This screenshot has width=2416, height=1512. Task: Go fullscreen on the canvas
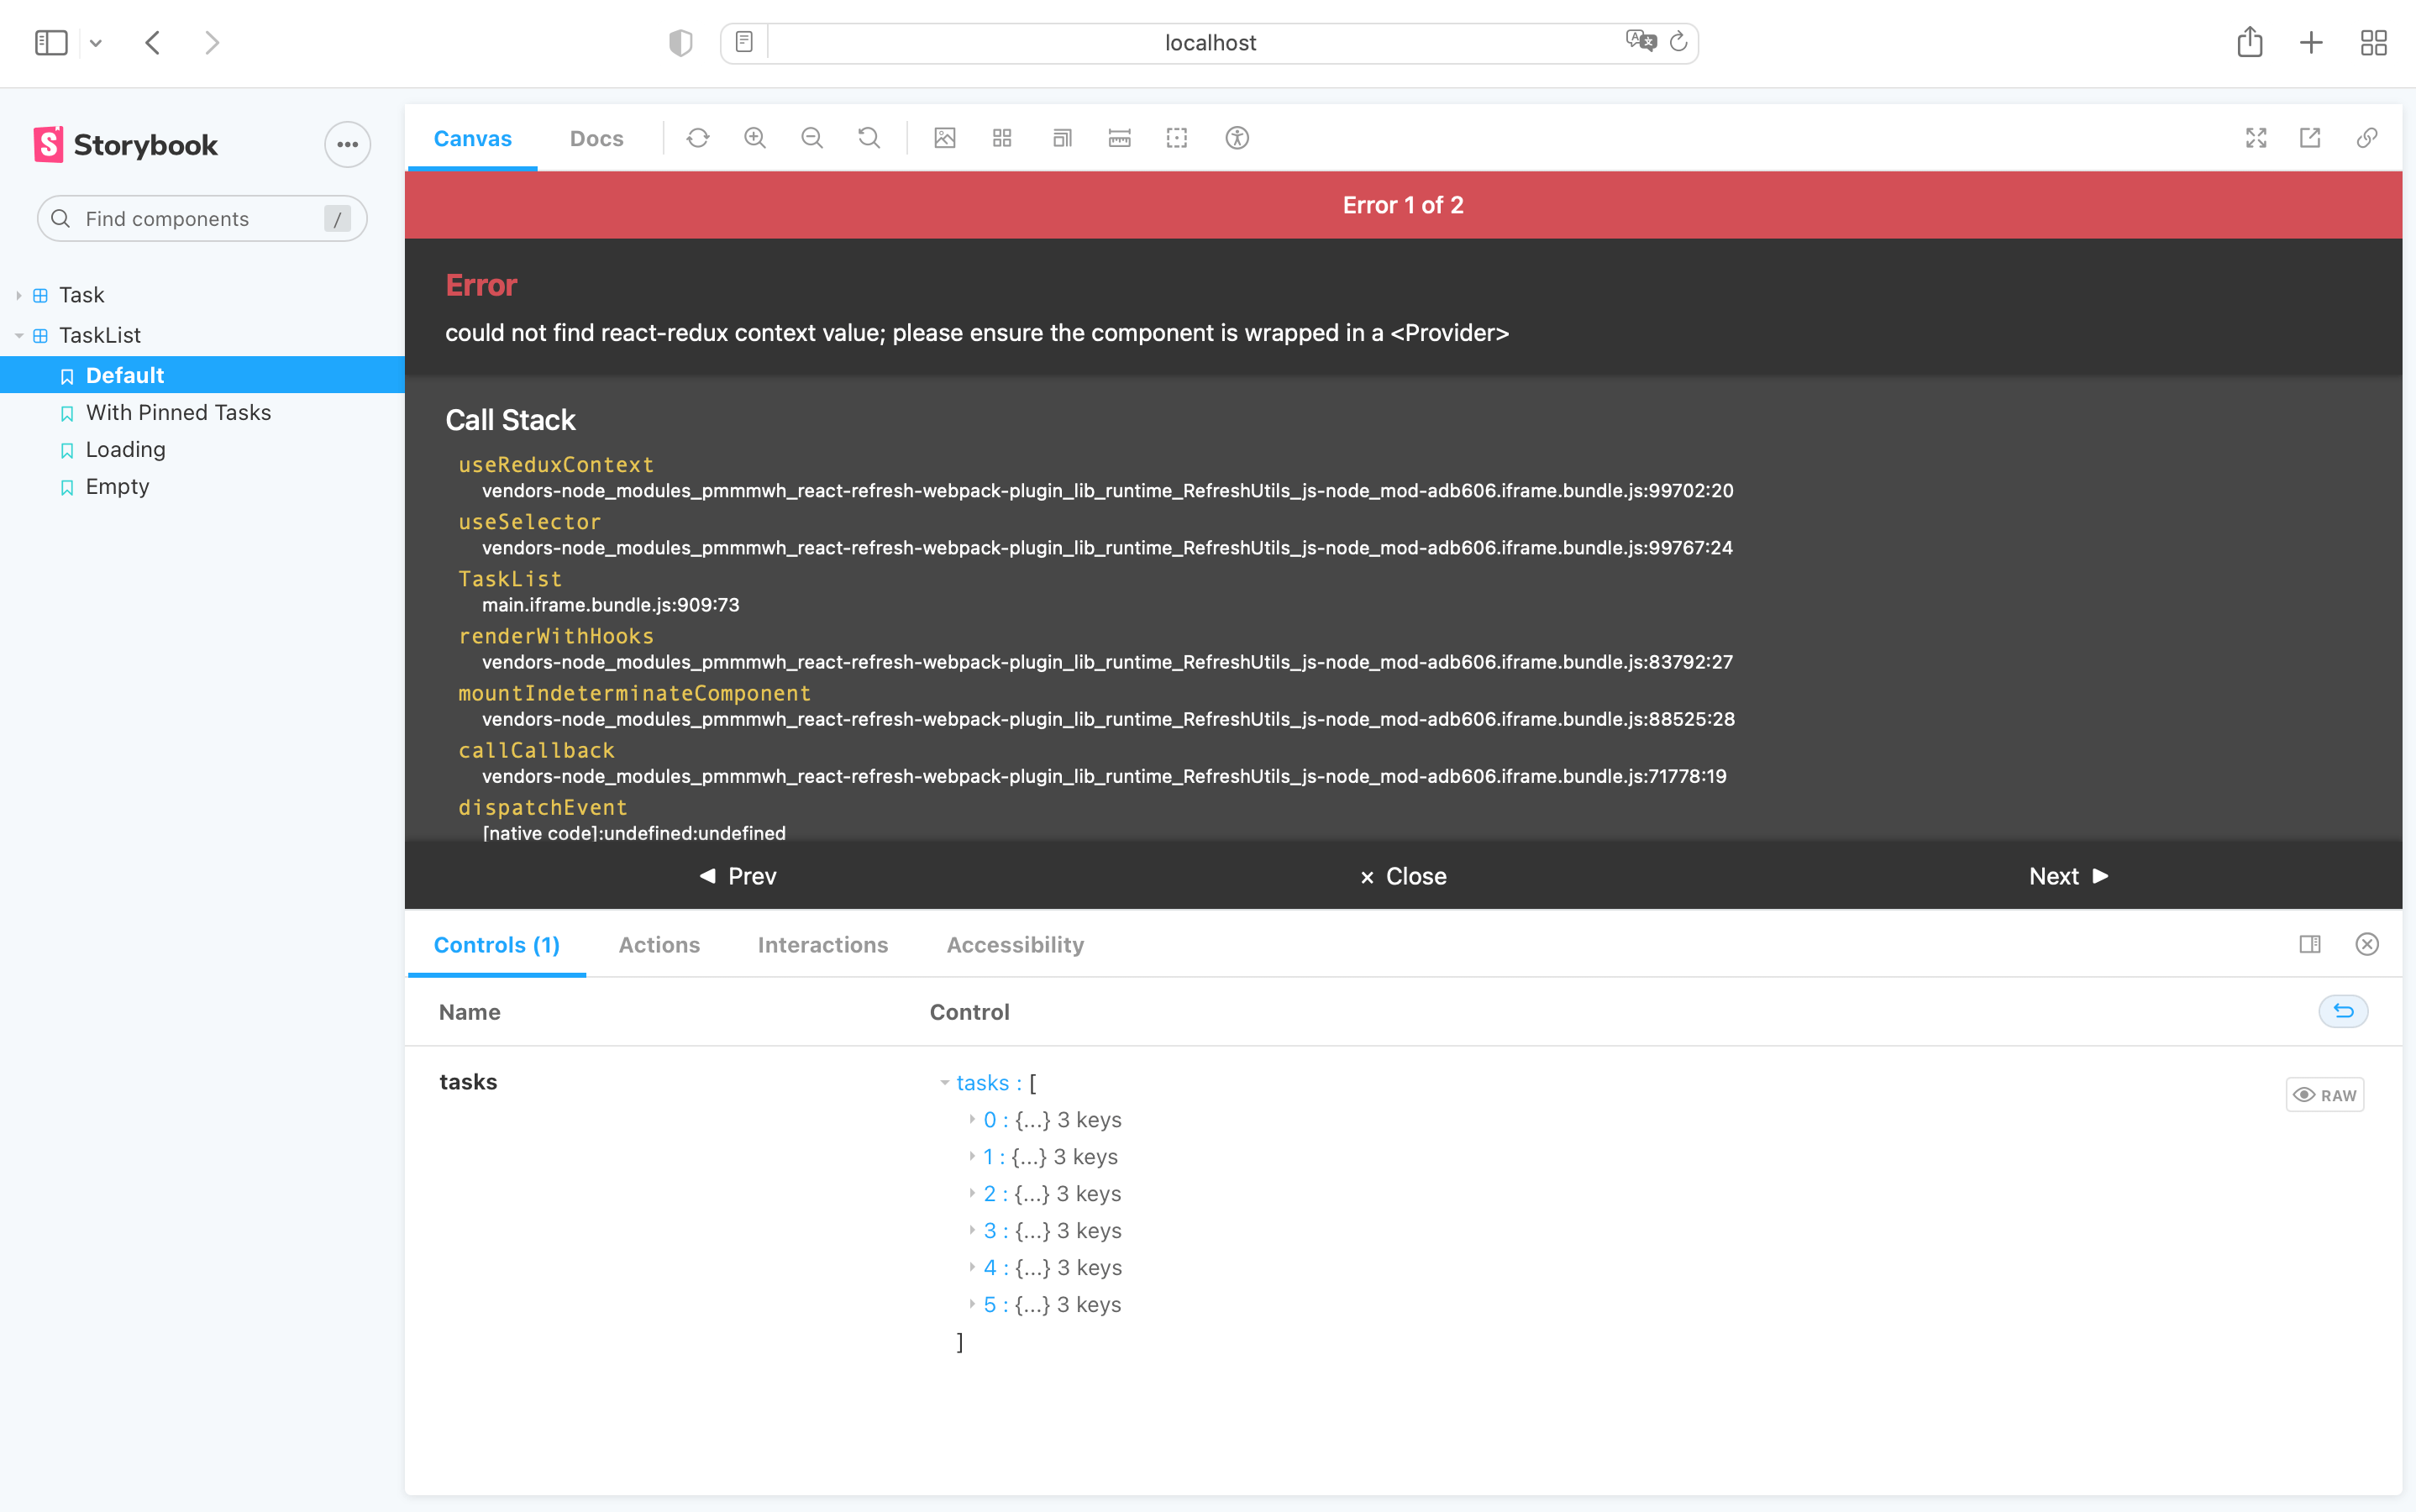point(2257,138)
